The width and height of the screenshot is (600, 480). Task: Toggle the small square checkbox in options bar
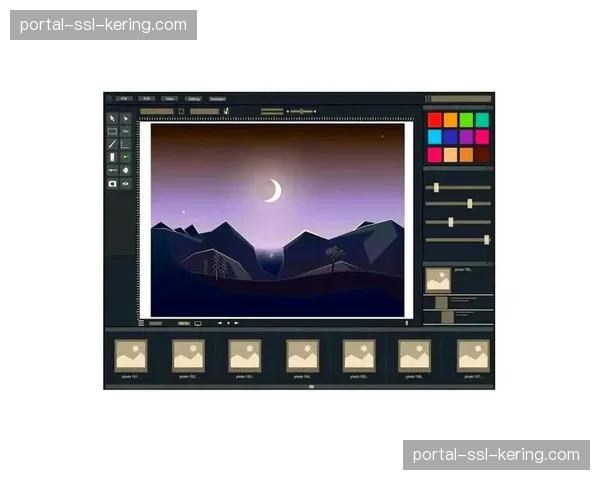point(181,111)
